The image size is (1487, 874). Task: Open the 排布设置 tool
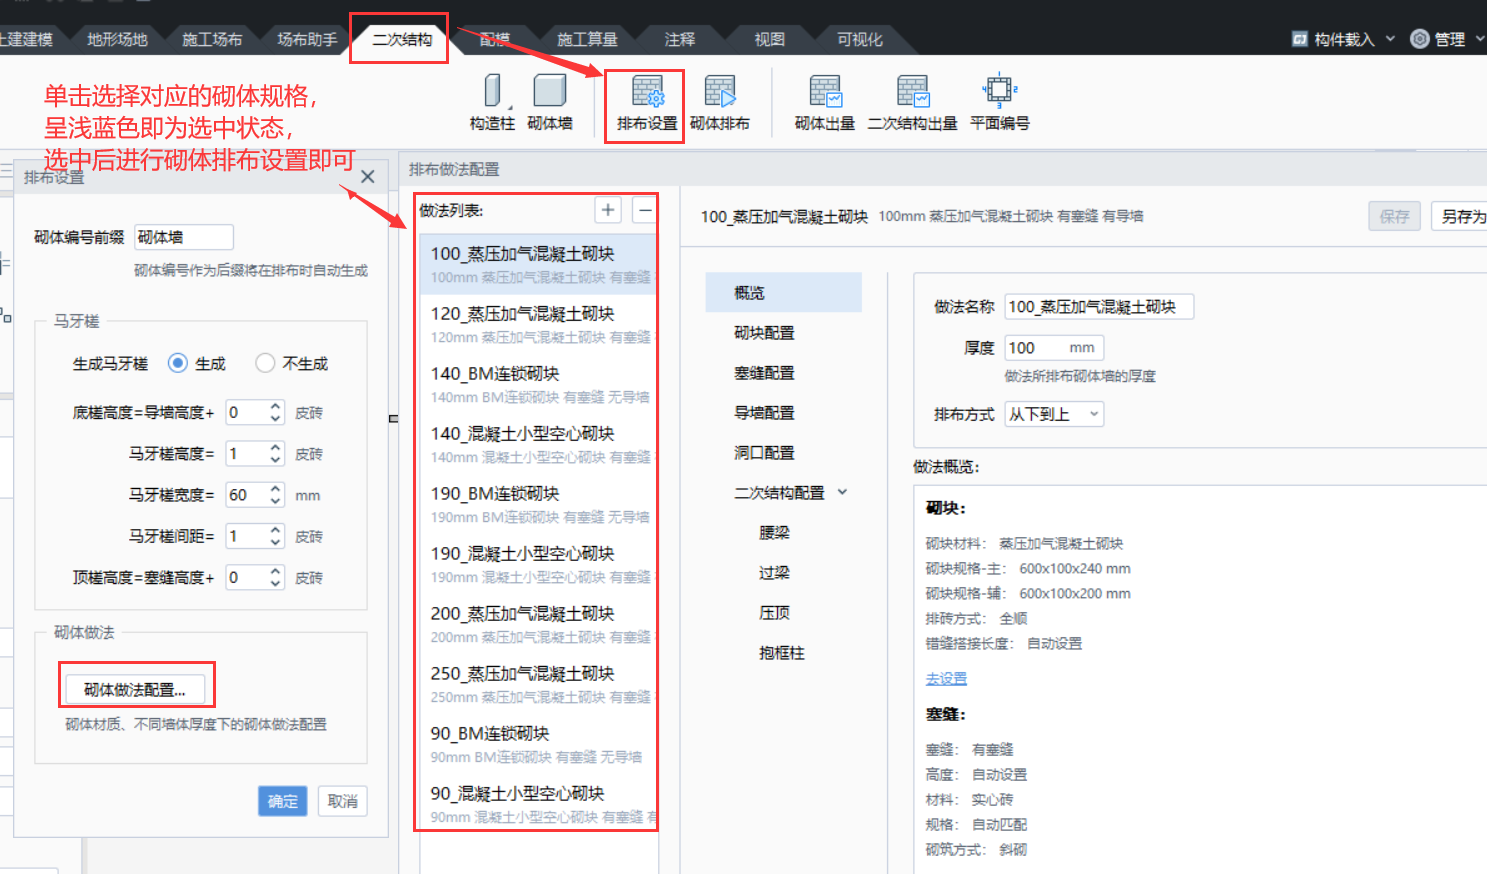point(647,104)
